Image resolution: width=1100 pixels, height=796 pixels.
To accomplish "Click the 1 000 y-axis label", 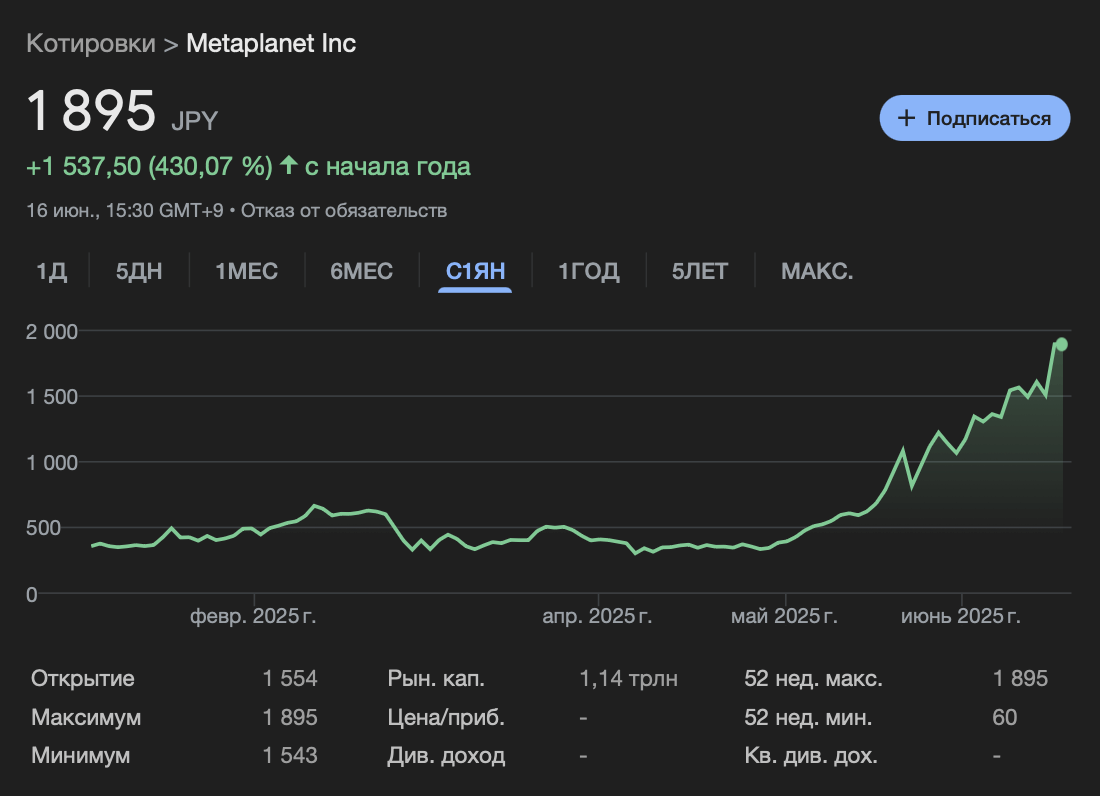I will [52, 463].
